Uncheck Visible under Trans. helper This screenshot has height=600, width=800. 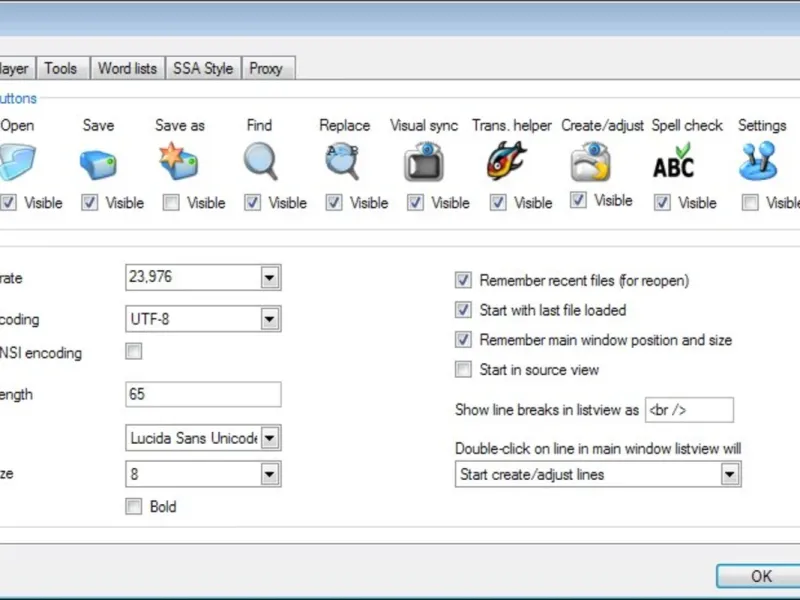click(x=498, y=203)
